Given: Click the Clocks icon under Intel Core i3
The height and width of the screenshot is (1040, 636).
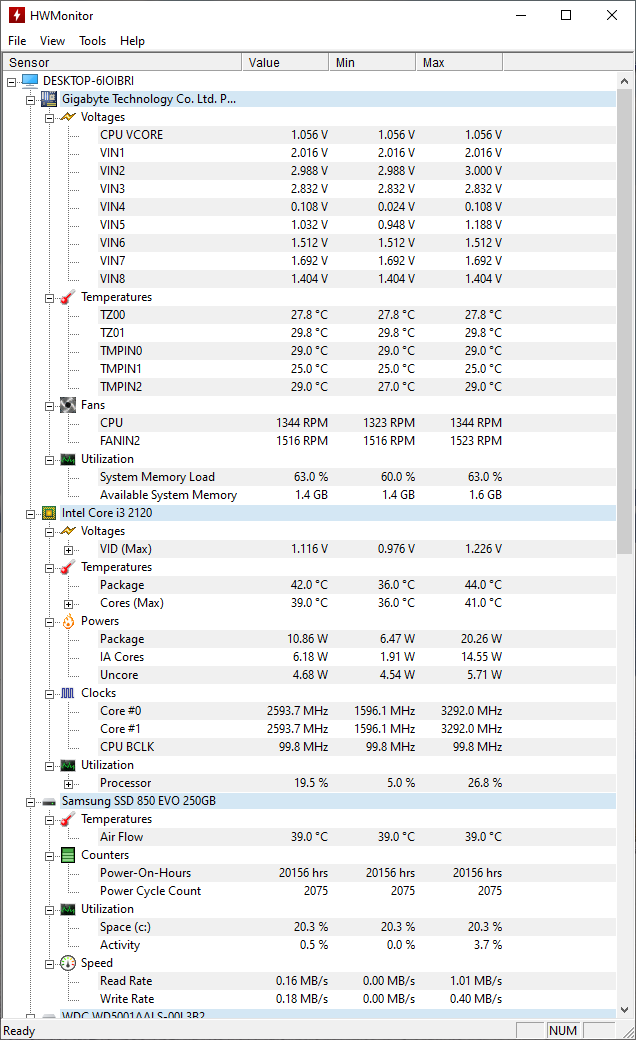Looking at the screenshot, I should click(x=66, y=693).
